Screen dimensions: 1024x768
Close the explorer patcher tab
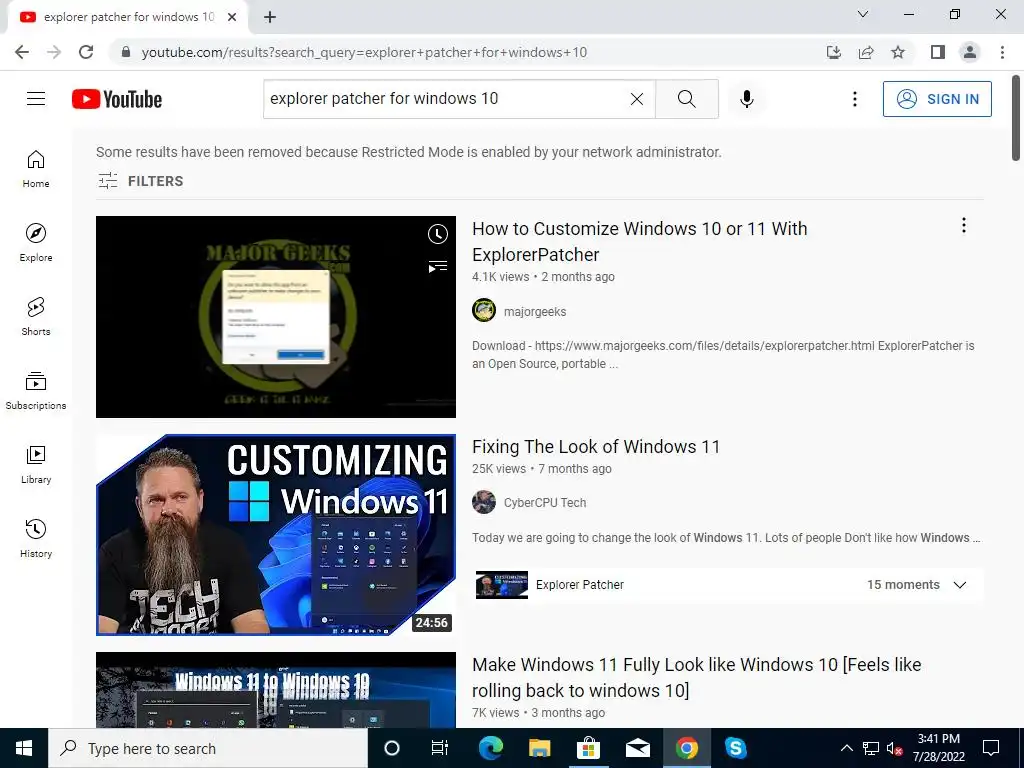point(232,17)
